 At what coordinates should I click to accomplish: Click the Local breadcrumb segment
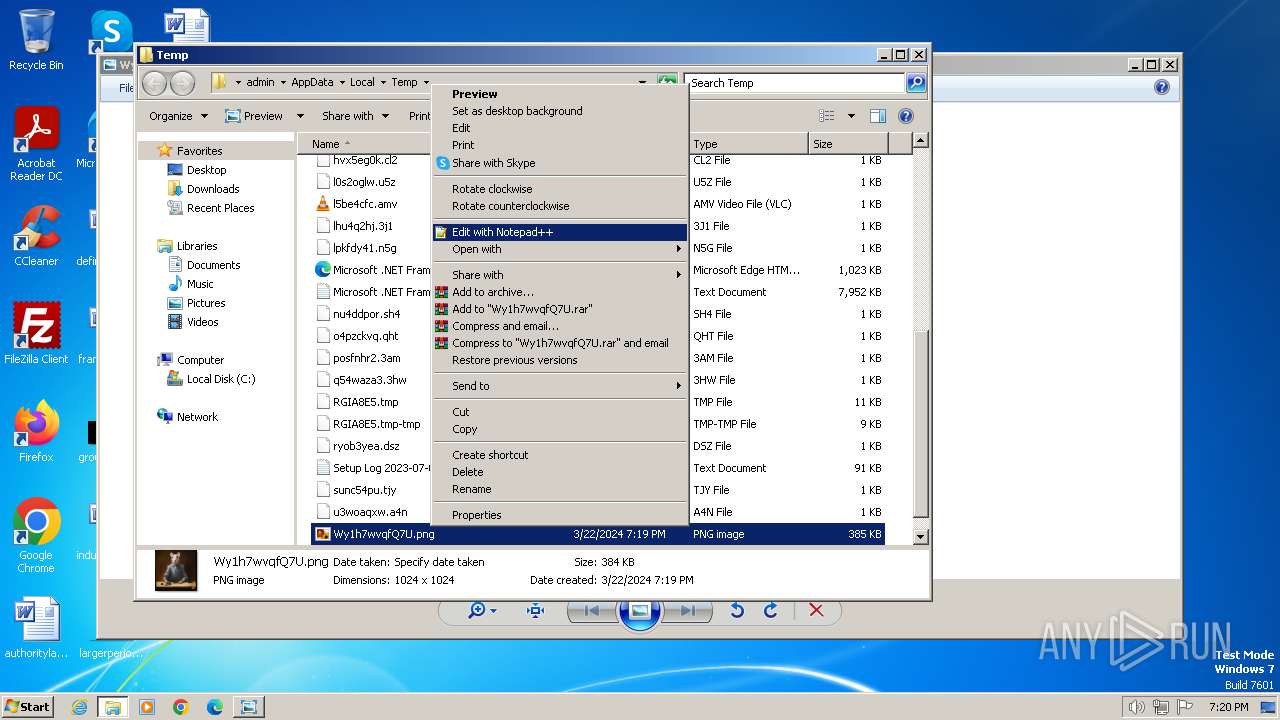tap(362, 82)
